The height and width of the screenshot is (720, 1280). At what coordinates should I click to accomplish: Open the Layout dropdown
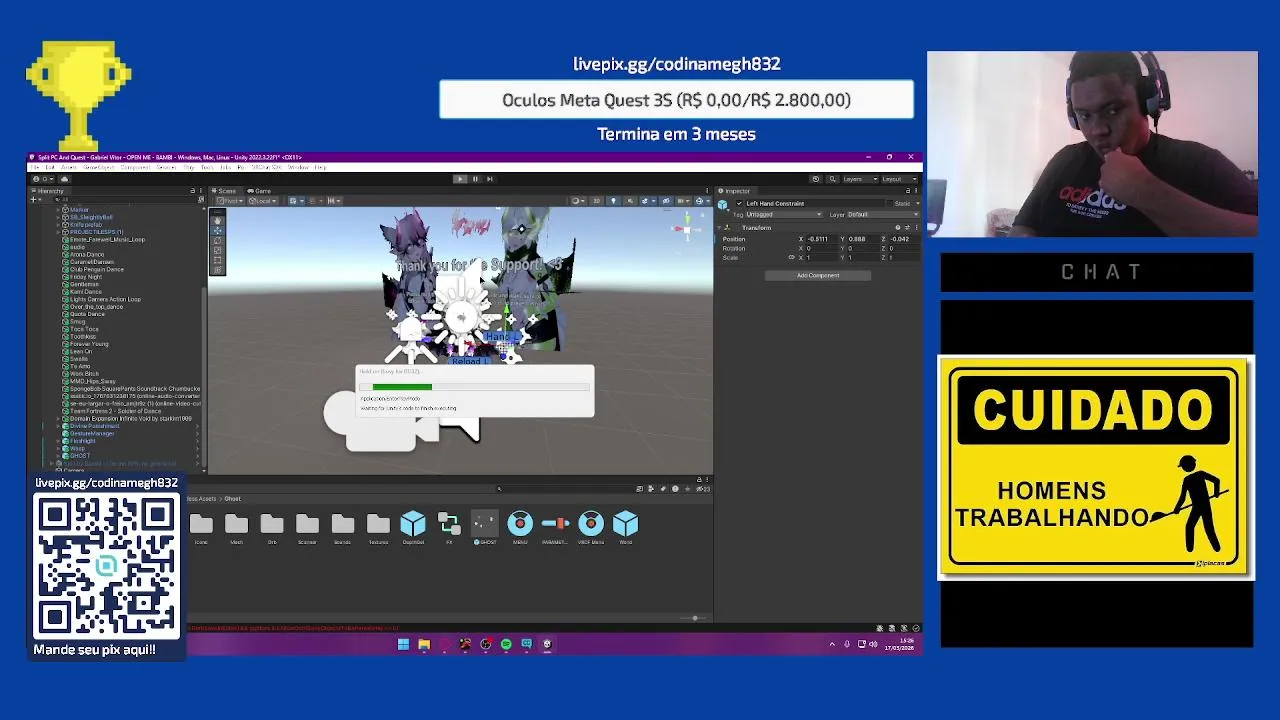[899, 179]
